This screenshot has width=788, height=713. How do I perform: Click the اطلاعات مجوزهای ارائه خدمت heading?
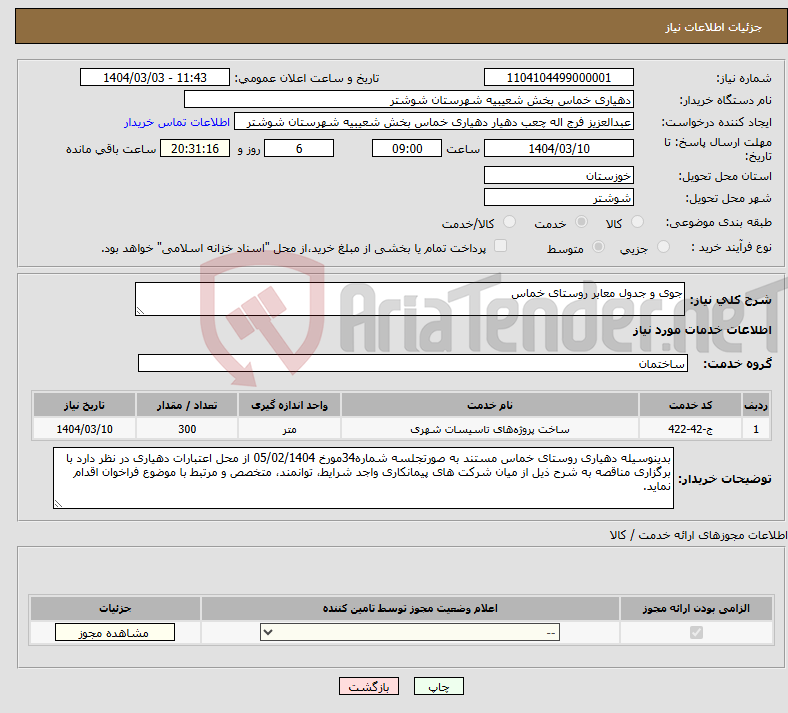tap(698, 535)
